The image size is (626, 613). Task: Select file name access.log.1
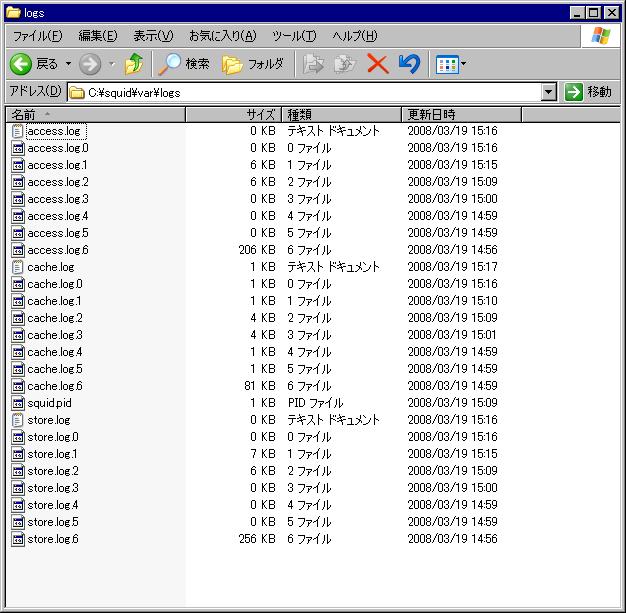[x=57, y=165]
